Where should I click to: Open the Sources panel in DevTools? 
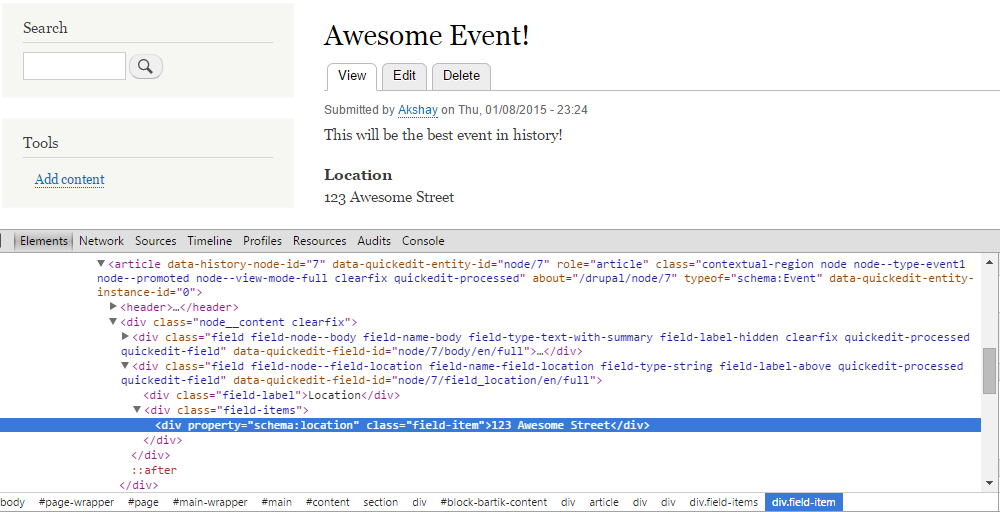(155, 241)
